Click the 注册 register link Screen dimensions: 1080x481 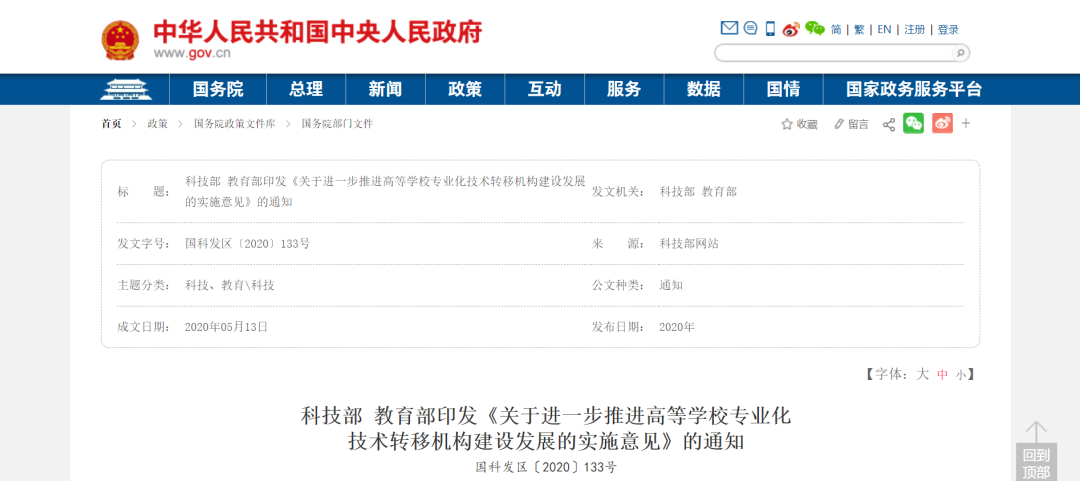pyautogui.click(x=915, y=30)
